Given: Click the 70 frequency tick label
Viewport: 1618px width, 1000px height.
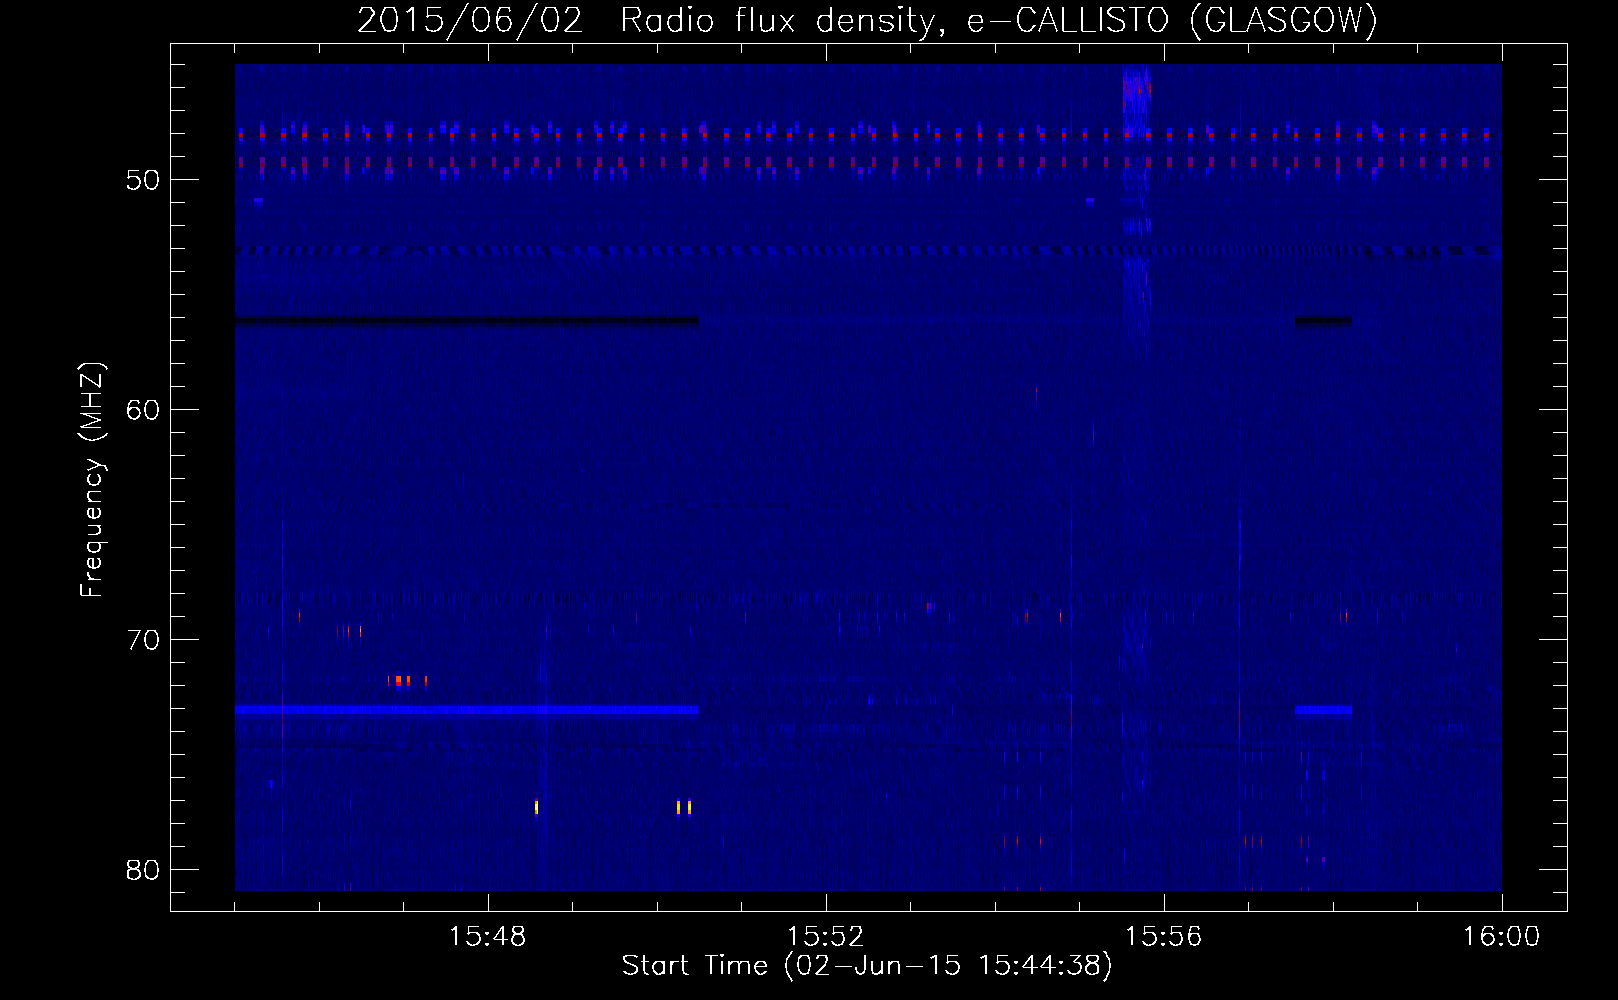Looking at the screenshot, I should (x=143, y=640).
